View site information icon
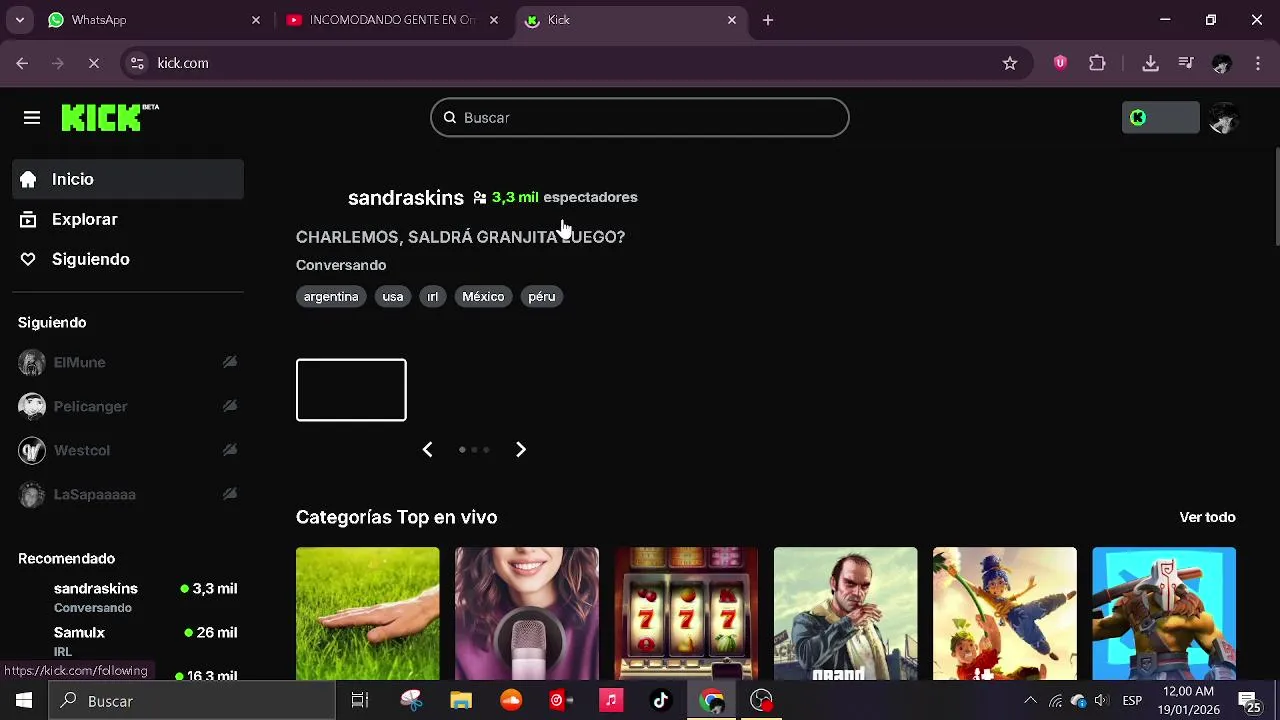Viewport: 1280px width, 720px height. pyautogui.click(x=137, y=63)
